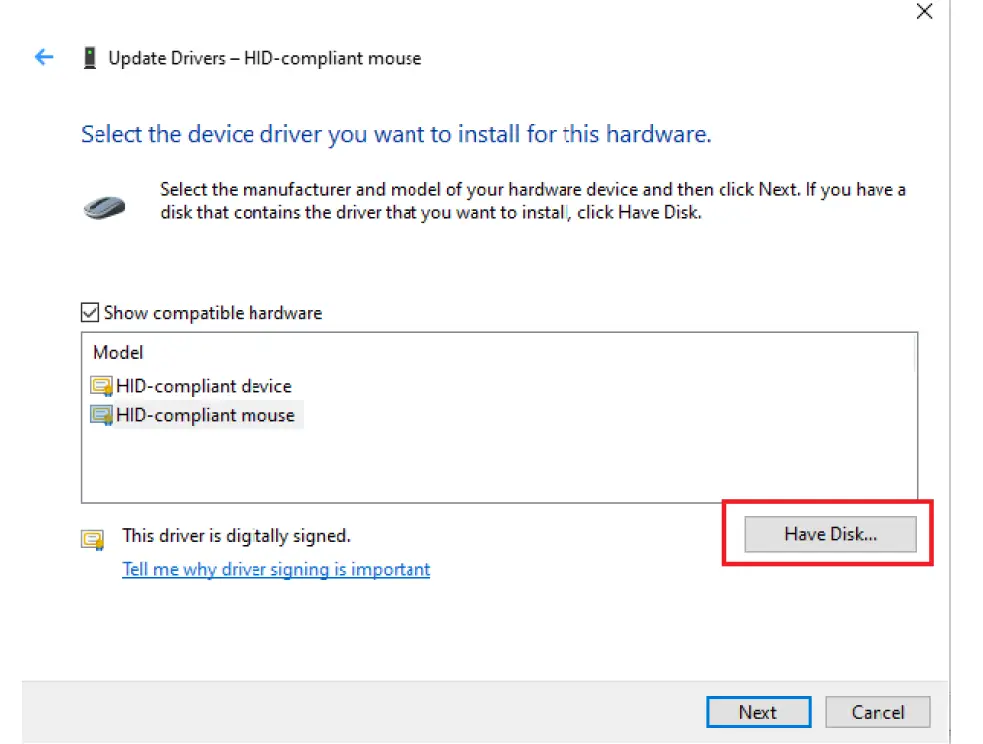Toggle the Show compatible hardware checkbox
This screenshot has width=983, height=744.
click(x=89, y=312)
